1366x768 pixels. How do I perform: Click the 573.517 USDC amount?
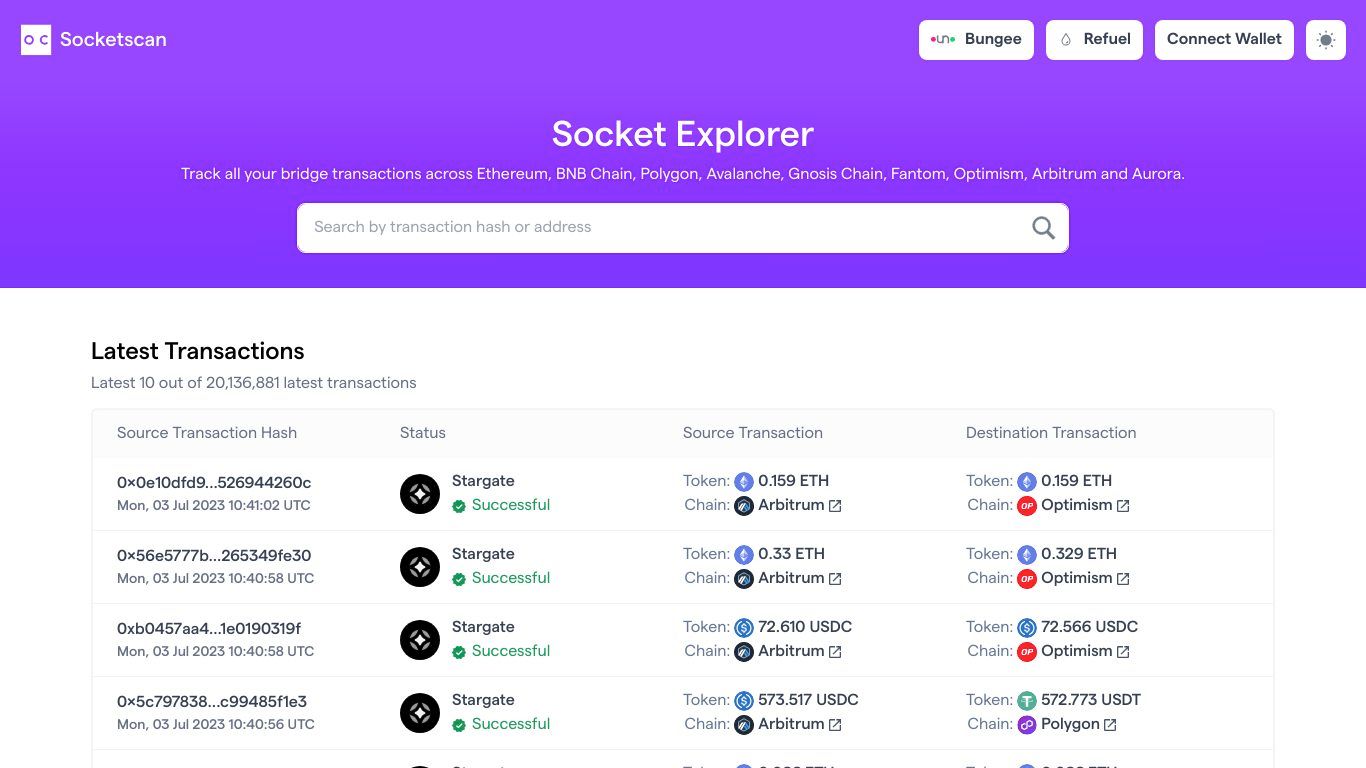pos(808,700)
